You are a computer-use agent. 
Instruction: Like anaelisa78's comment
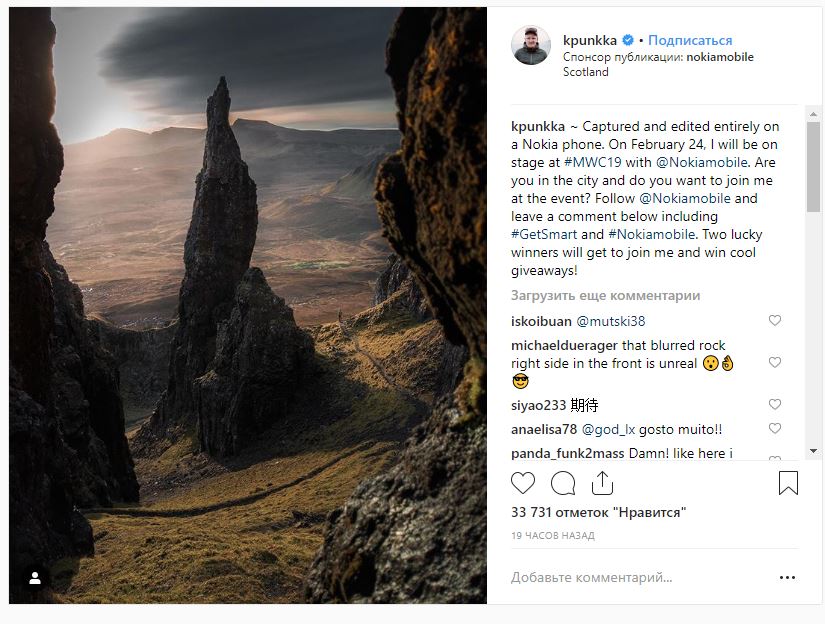774,429
